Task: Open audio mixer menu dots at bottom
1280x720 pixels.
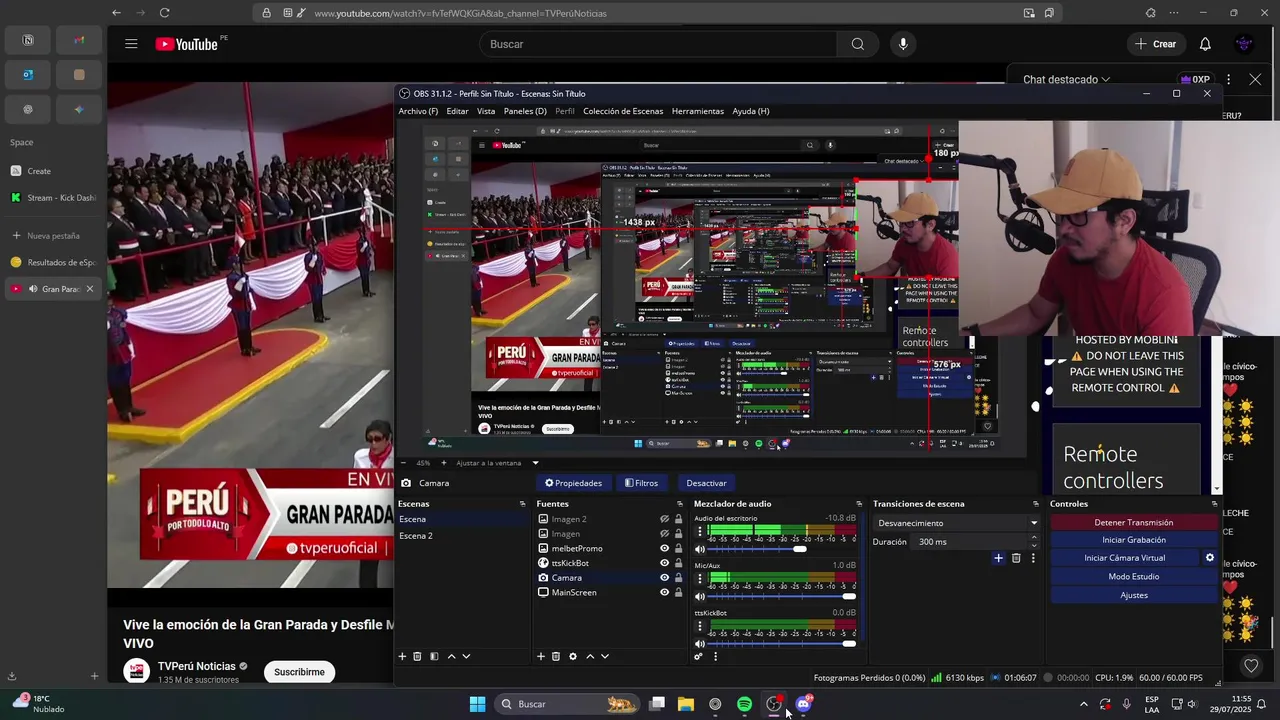Action: [x=715, y=656]
